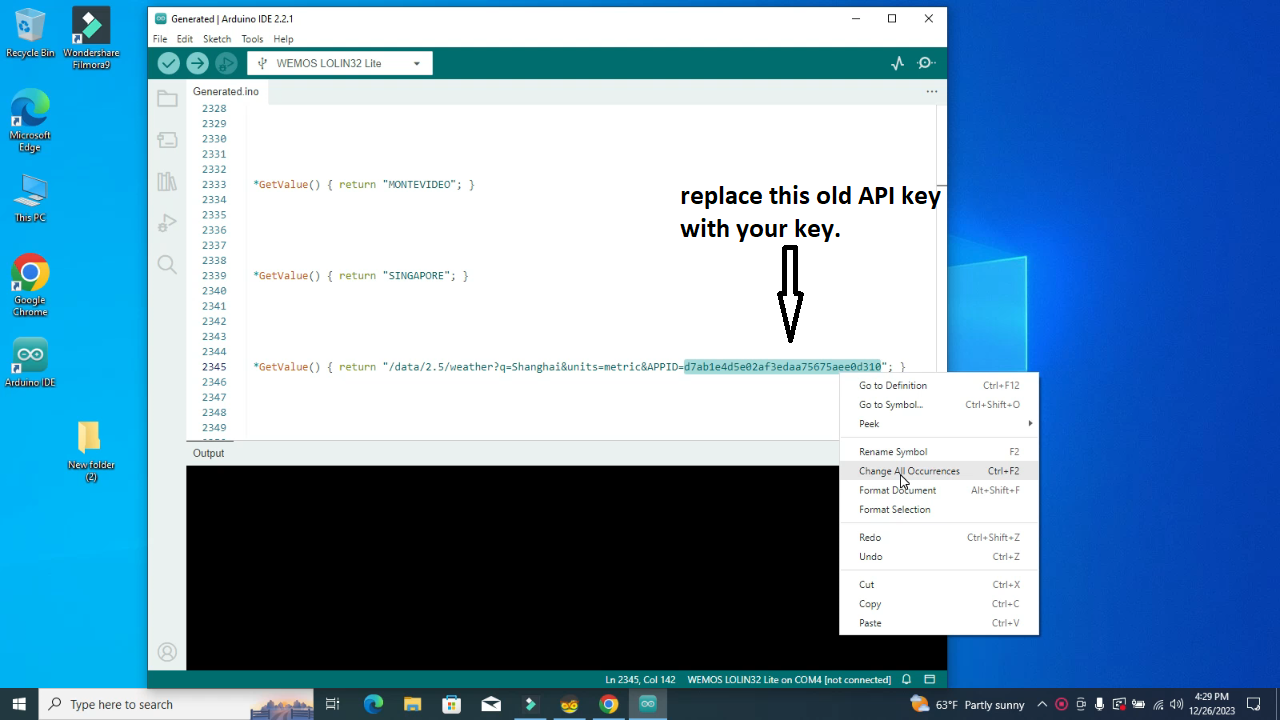Open Wondershare Filmora9 desktop icon
Image resolution: width=1280 pixels, height=720 pixels.
[91, 38]
